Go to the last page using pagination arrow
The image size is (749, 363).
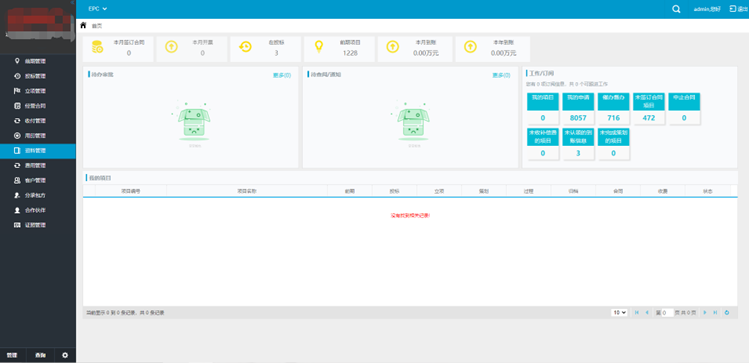715,312
